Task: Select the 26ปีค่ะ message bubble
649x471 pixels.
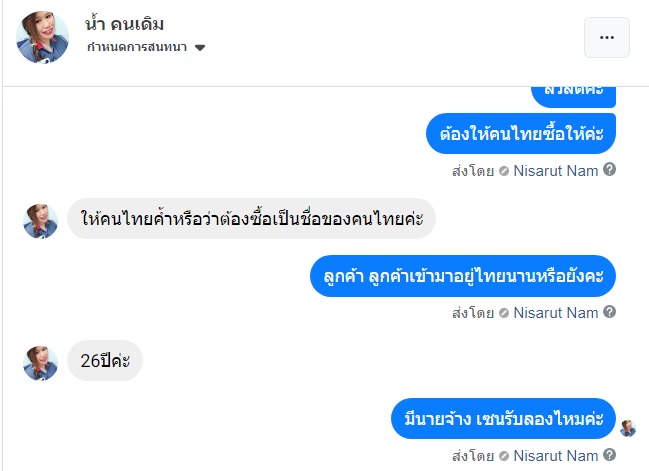Action: tap(105, 361)
